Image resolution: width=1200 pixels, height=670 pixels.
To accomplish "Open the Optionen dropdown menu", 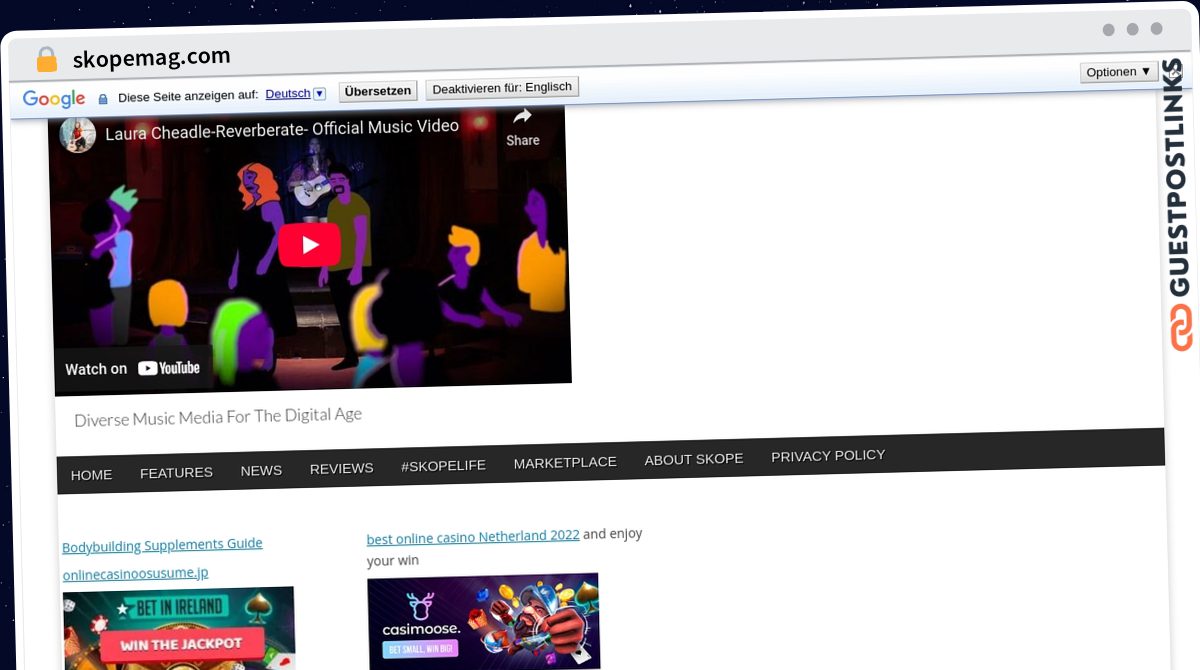I will pos(1119,72).
